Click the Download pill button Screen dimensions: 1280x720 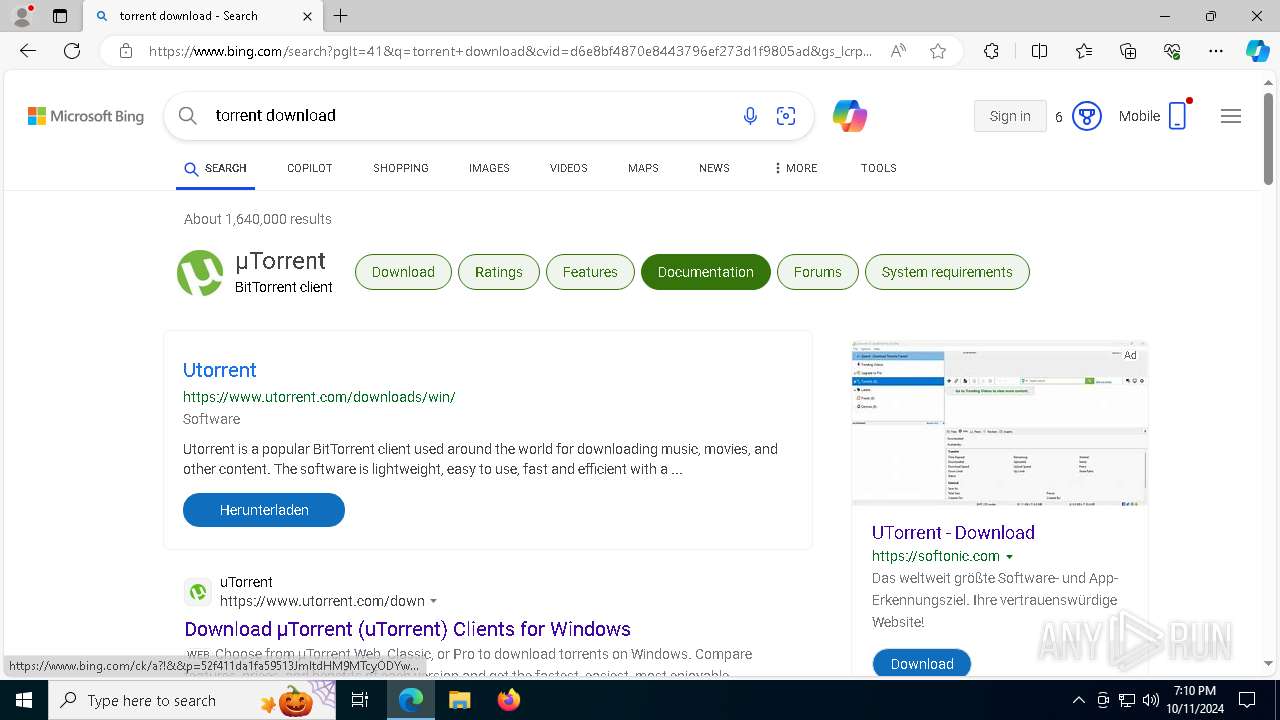[403, 272]
